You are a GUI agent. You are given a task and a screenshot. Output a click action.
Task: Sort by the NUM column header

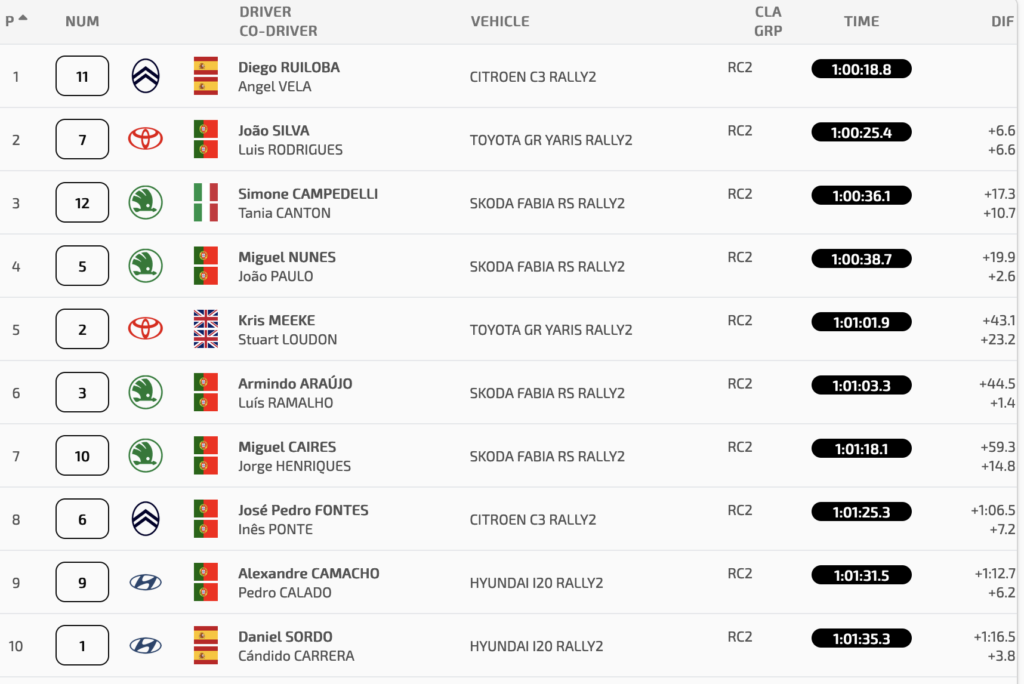coord(82,21)
